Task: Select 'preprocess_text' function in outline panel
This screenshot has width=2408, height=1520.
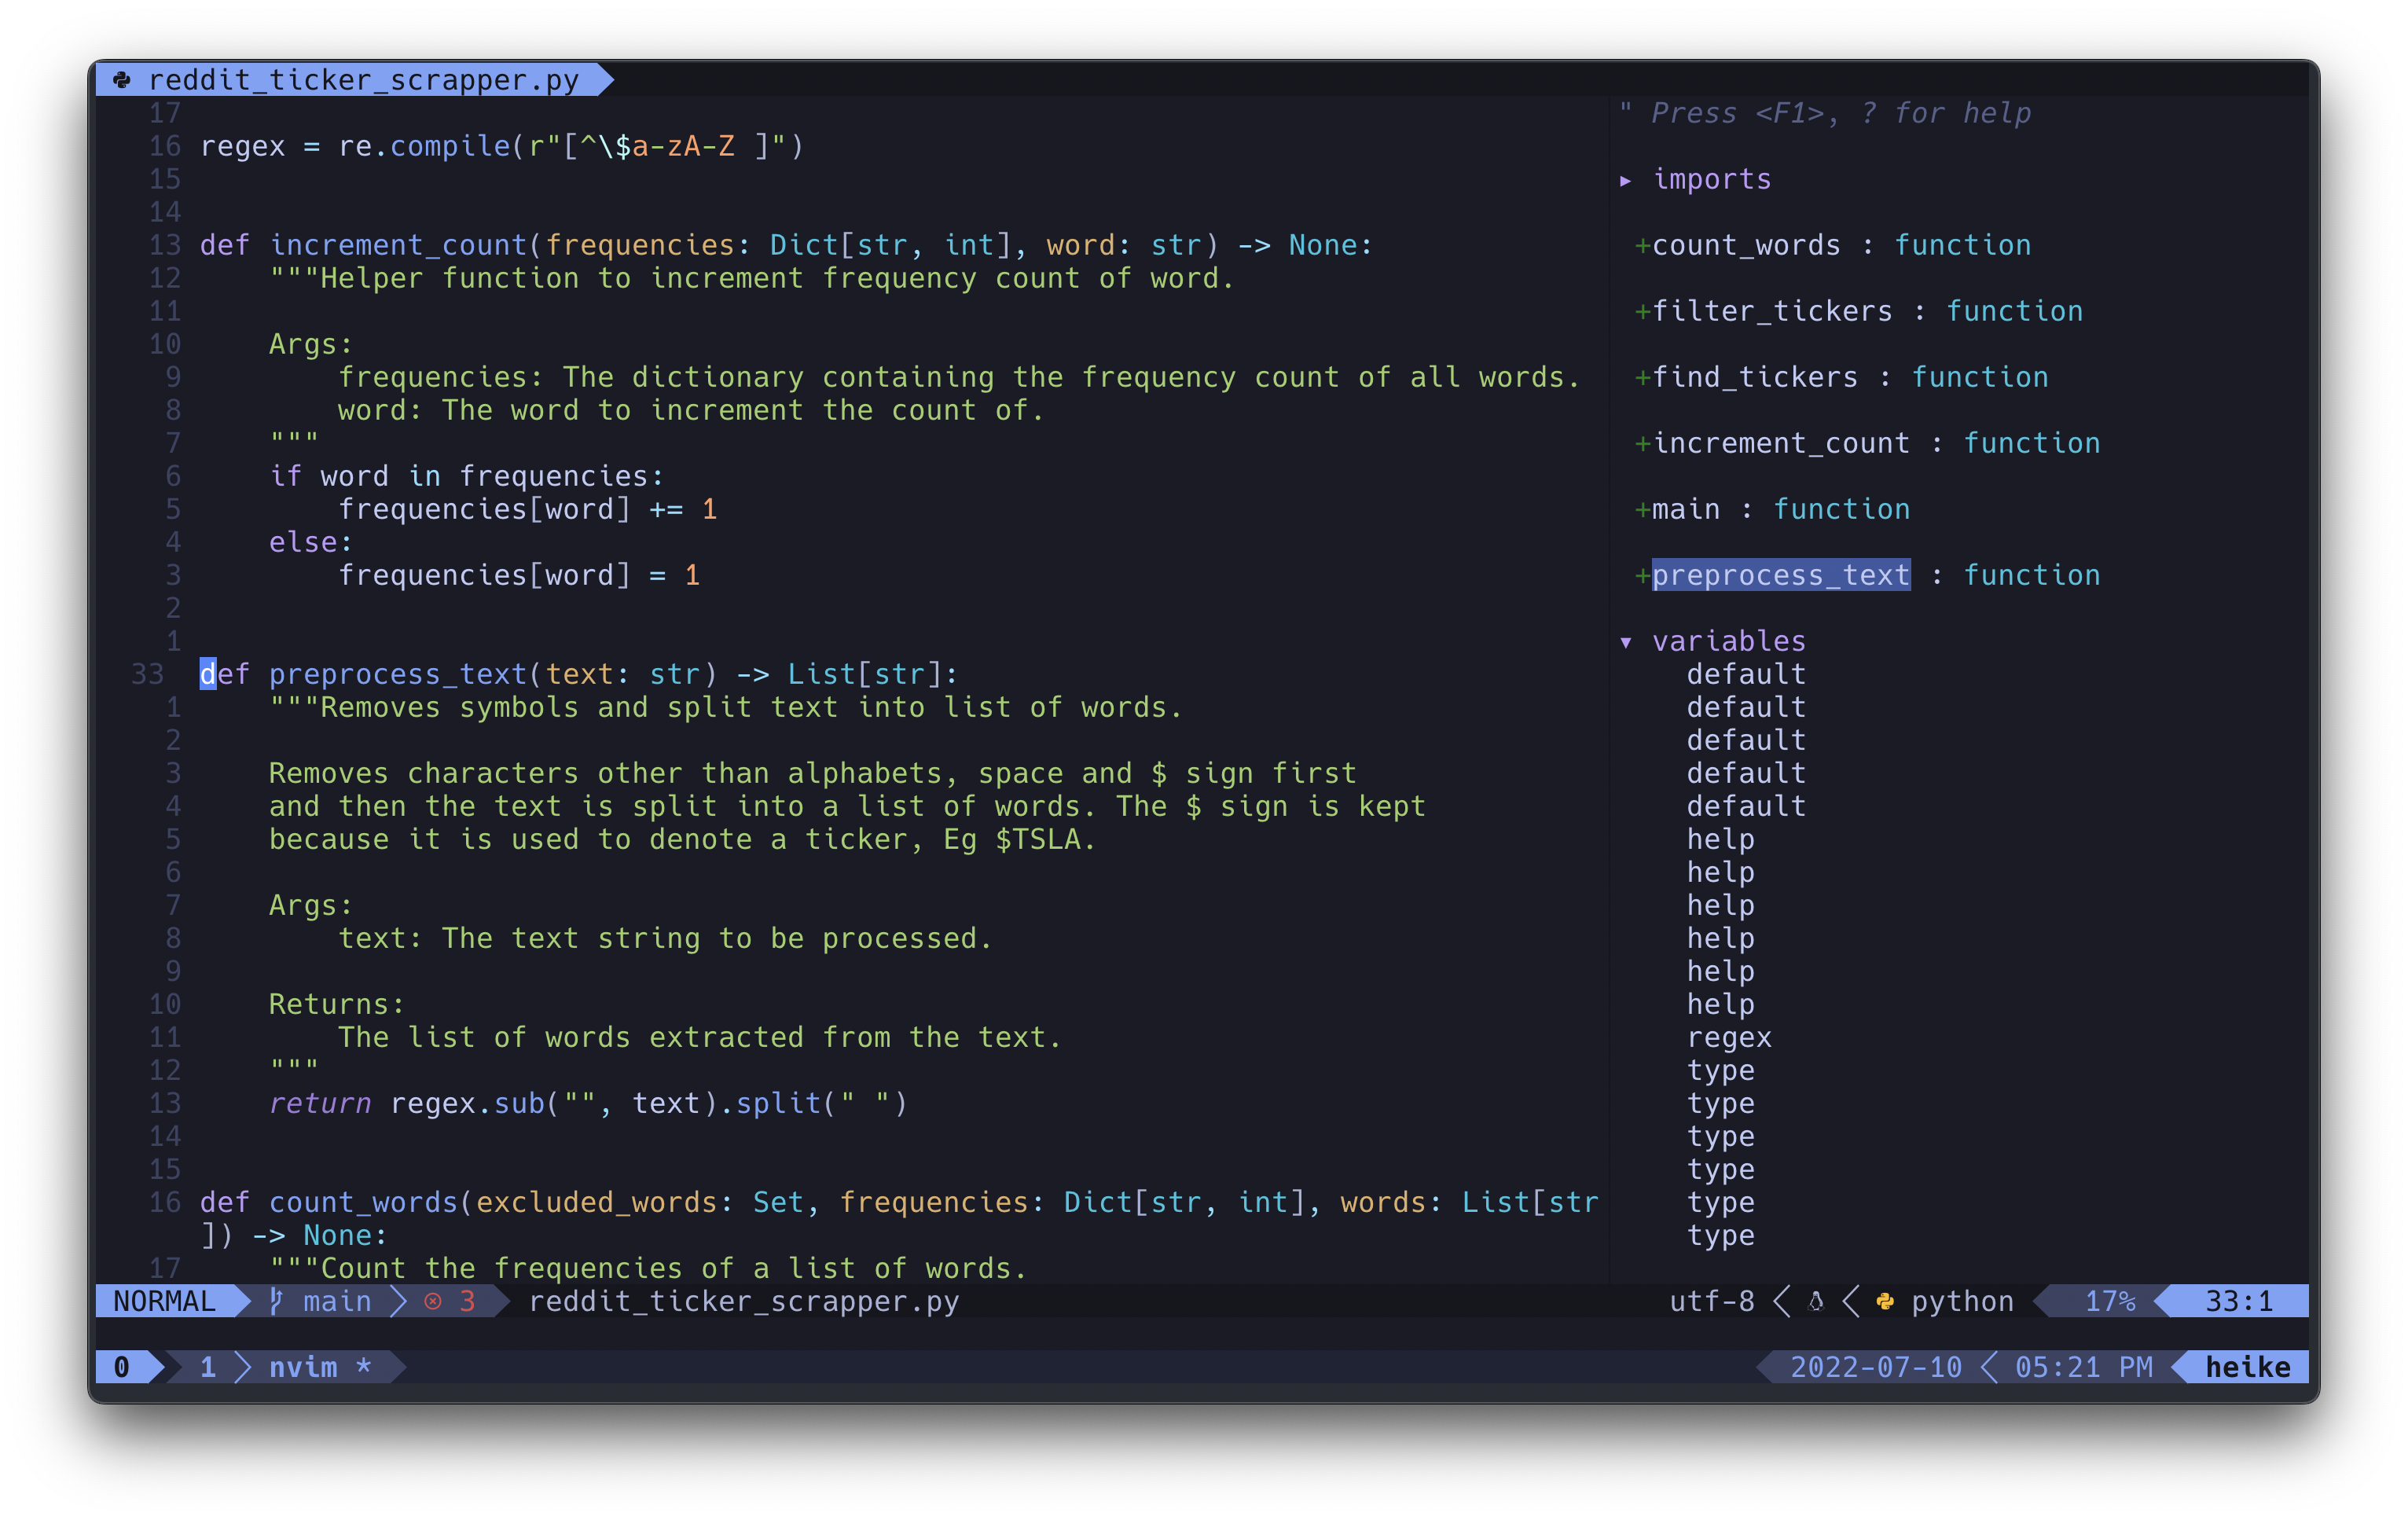Action: [x=1779, y=576]
